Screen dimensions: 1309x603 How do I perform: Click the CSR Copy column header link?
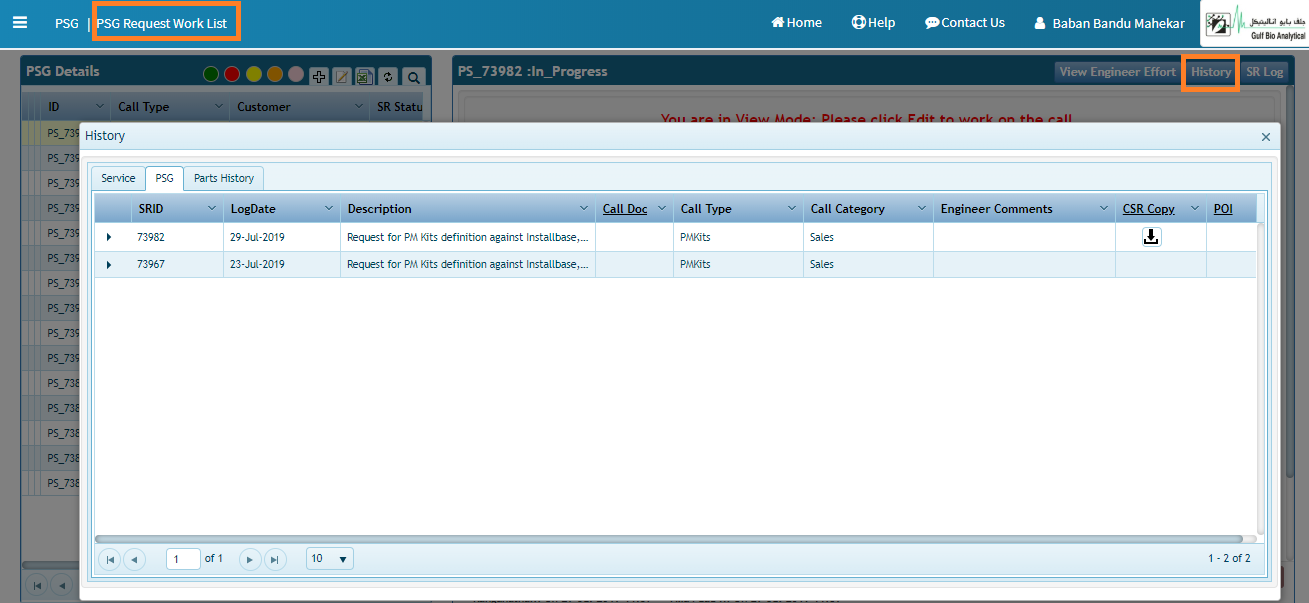(1149, 209)
